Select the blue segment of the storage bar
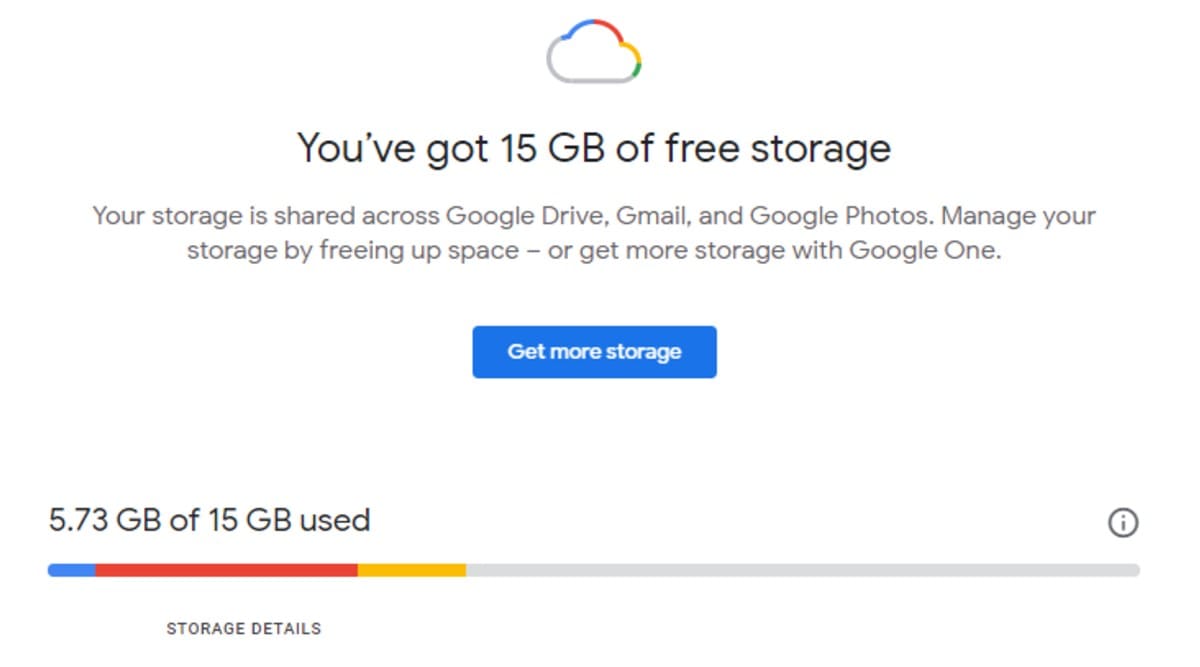Viewport: 1200px width, 667px height. coord(72,570)
